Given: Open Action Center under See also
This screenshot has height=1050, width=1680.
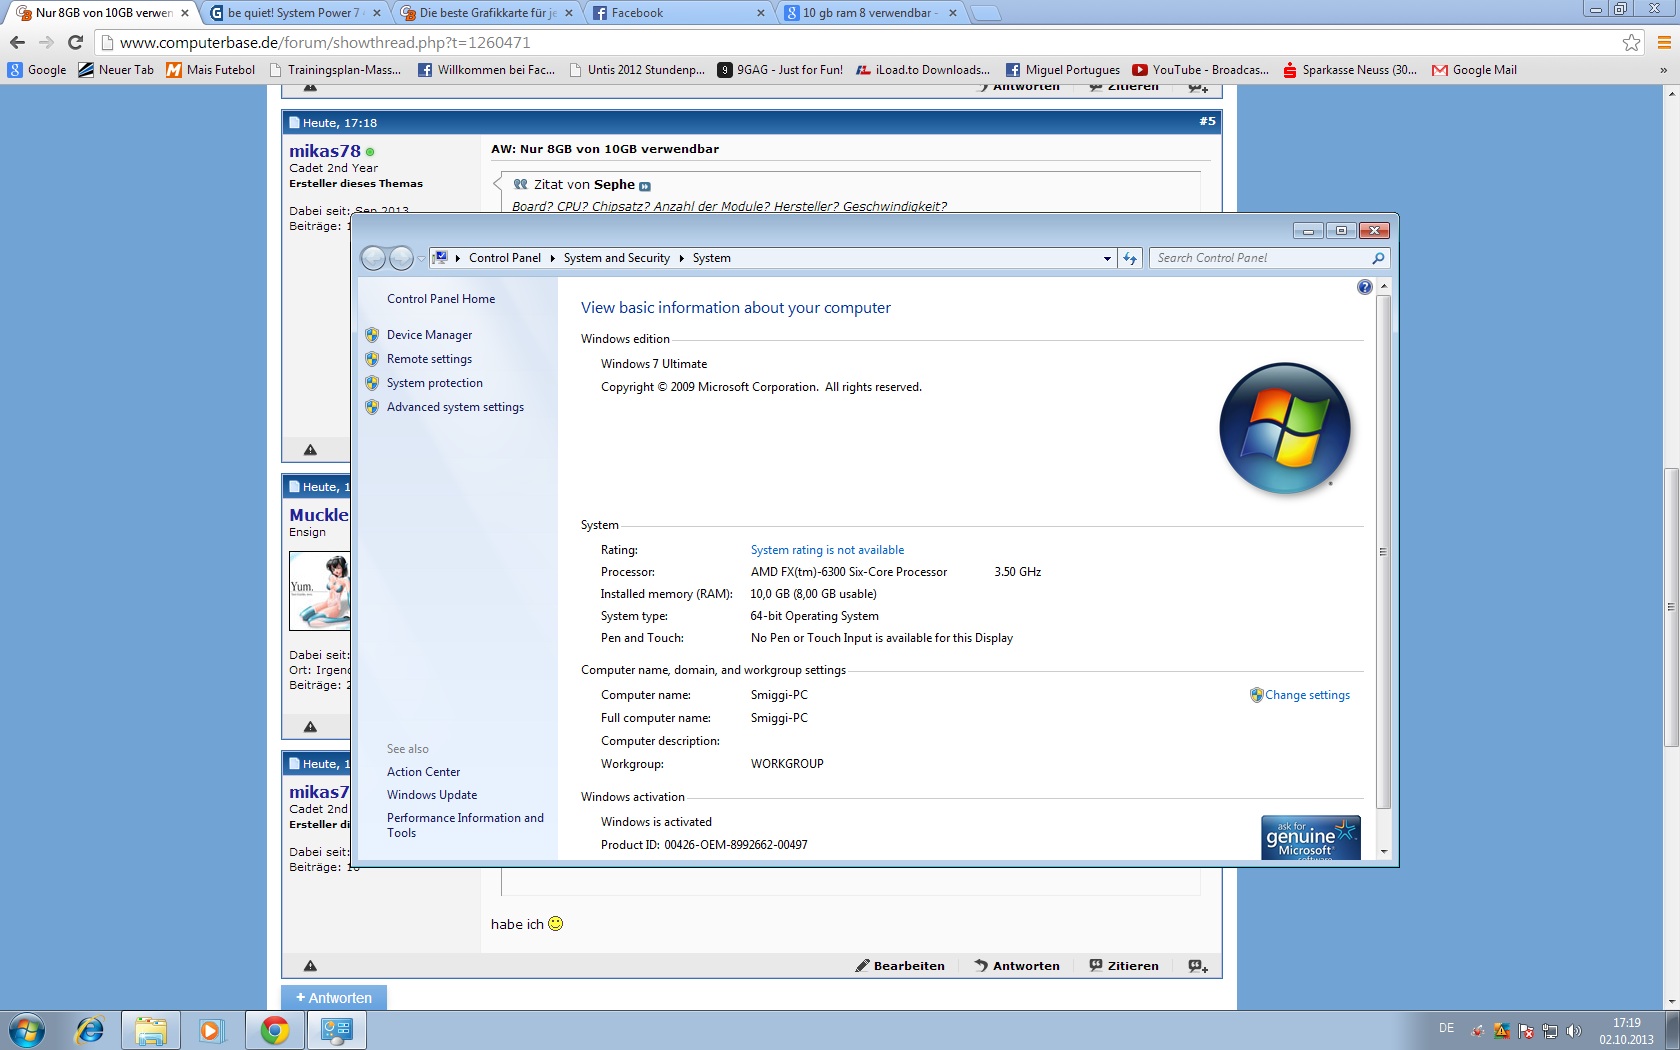Looking at the screenshot, I should click(423, 772).
